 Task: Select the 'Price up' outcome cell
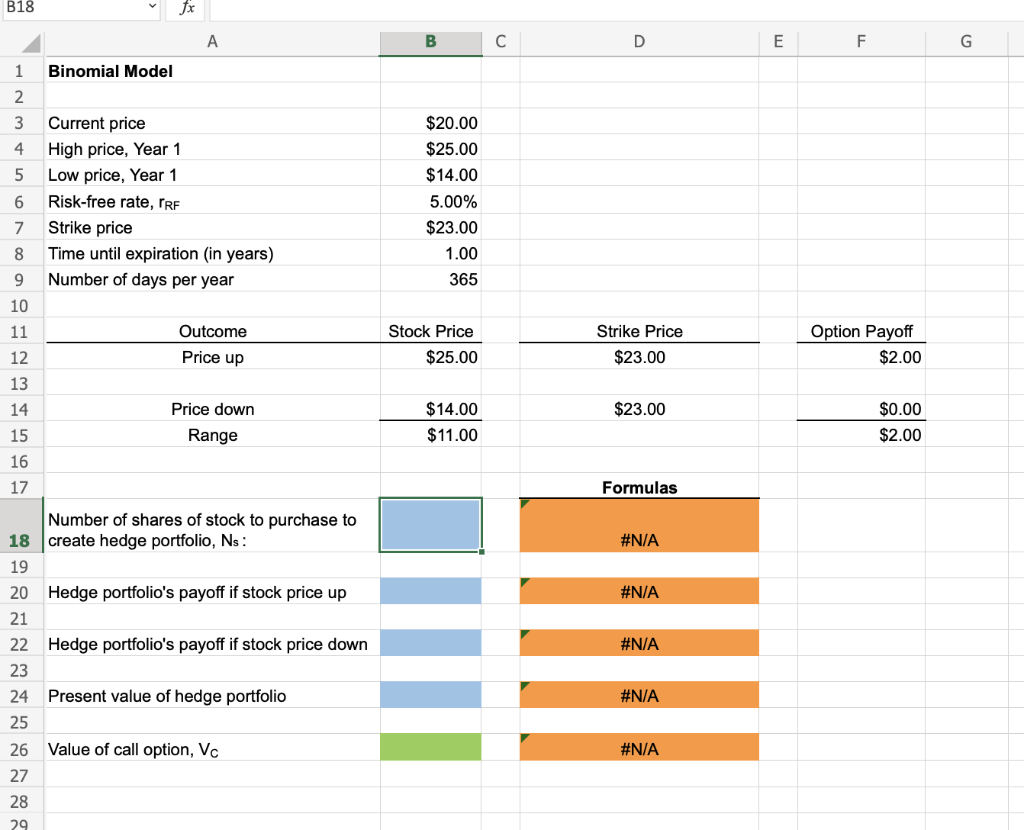tap(212, 357)
